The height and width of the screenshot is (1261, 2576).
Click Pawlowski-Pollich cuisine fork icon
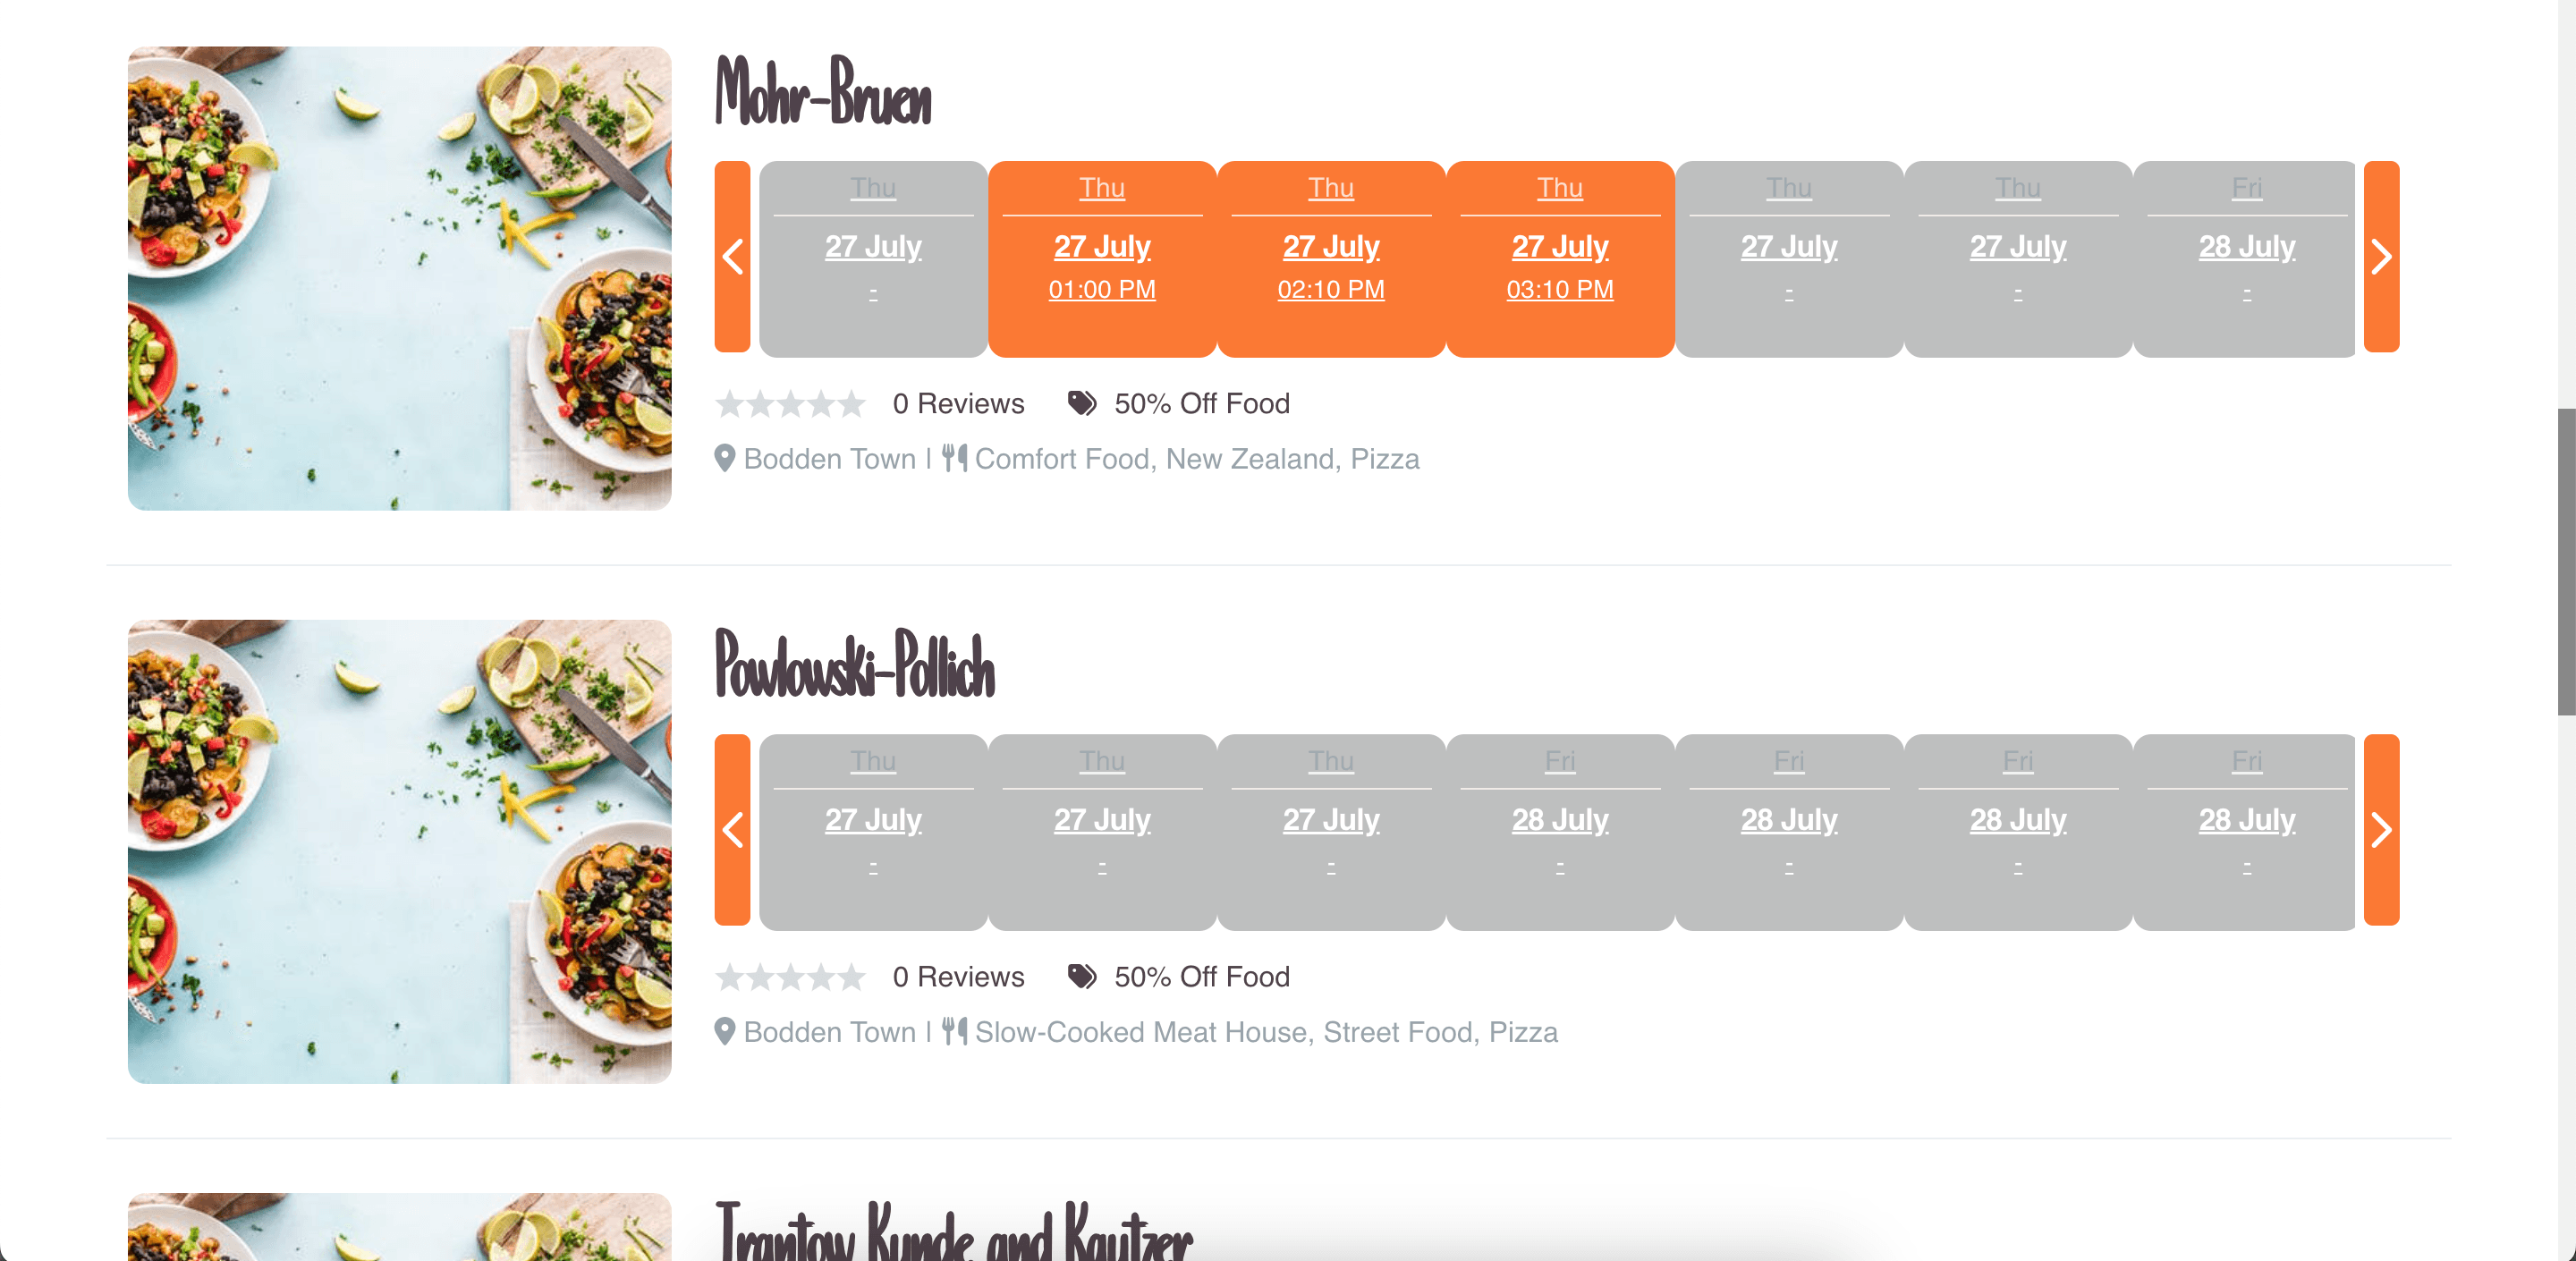954,1031
